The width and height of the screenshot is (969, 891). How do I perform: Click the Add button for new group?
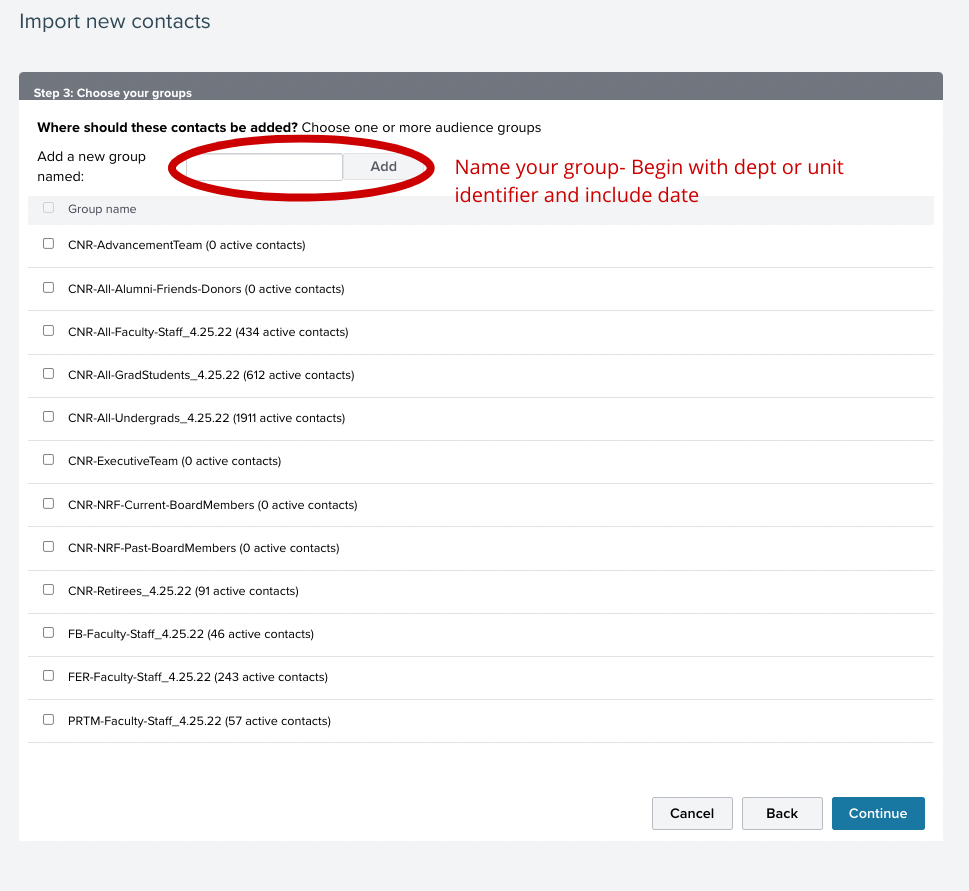pos(383,167)
